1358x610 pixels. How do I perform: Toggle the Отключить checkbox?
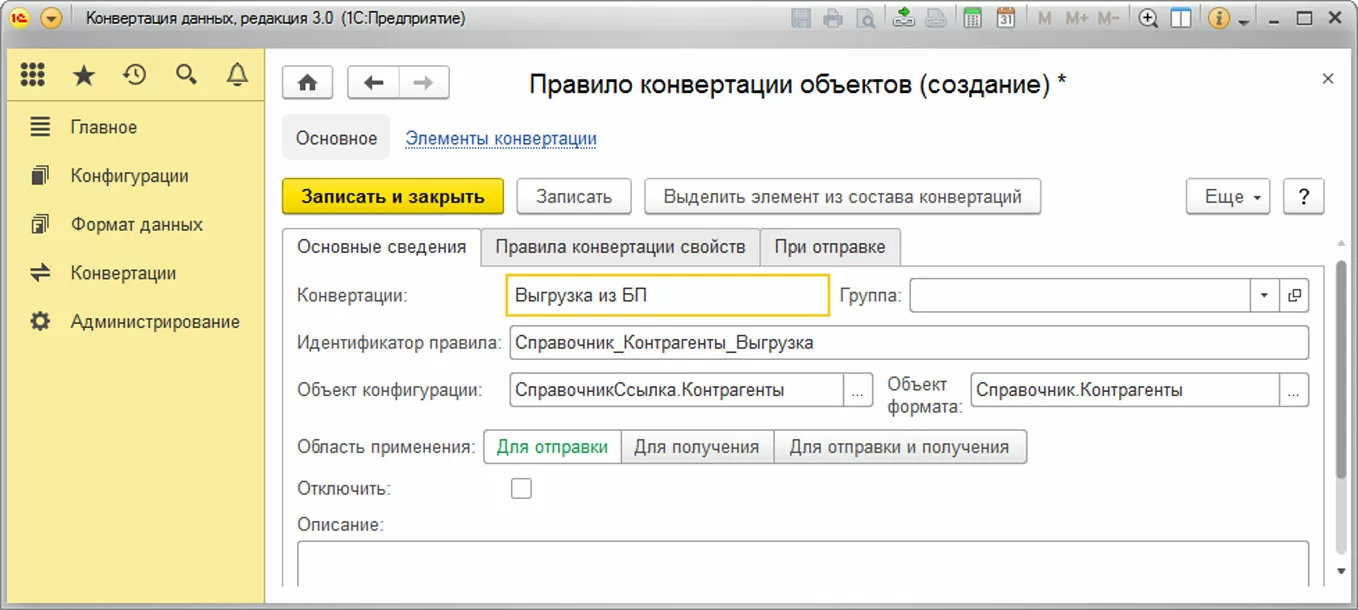pos(521,489)
